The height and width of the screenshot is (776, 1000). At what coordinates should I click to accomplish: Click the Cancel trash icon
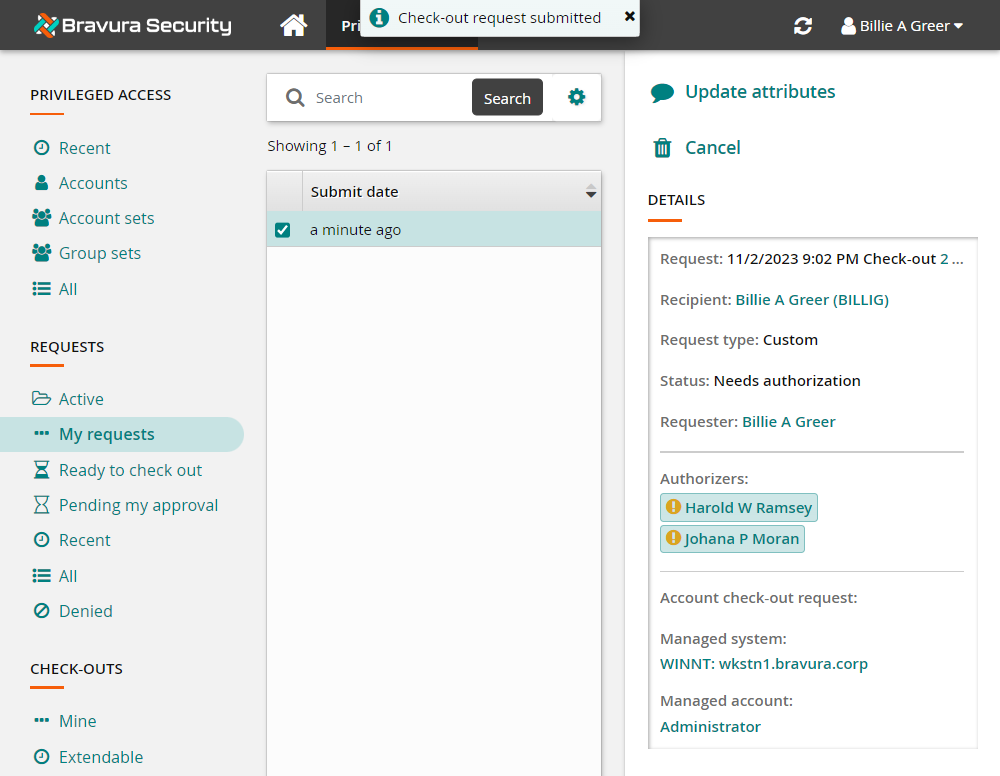coord(662,148)
